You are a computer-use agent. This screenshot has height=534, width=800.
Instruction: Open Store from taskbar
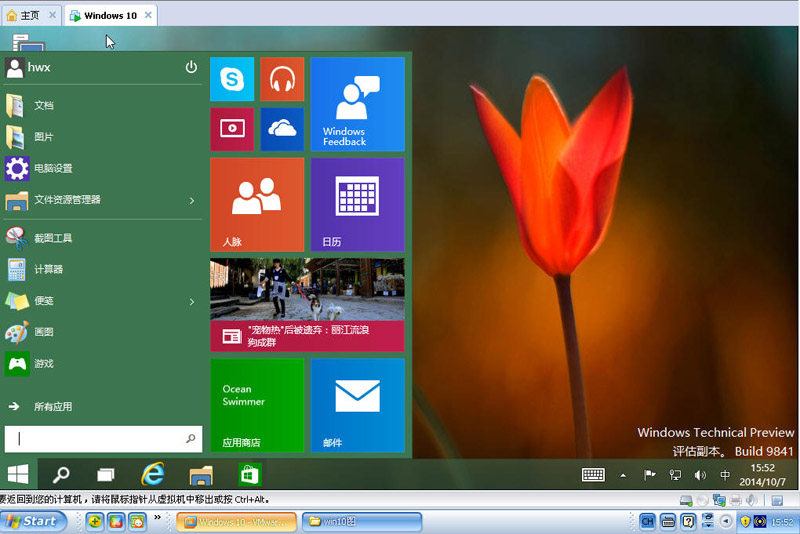click(249, 475)
